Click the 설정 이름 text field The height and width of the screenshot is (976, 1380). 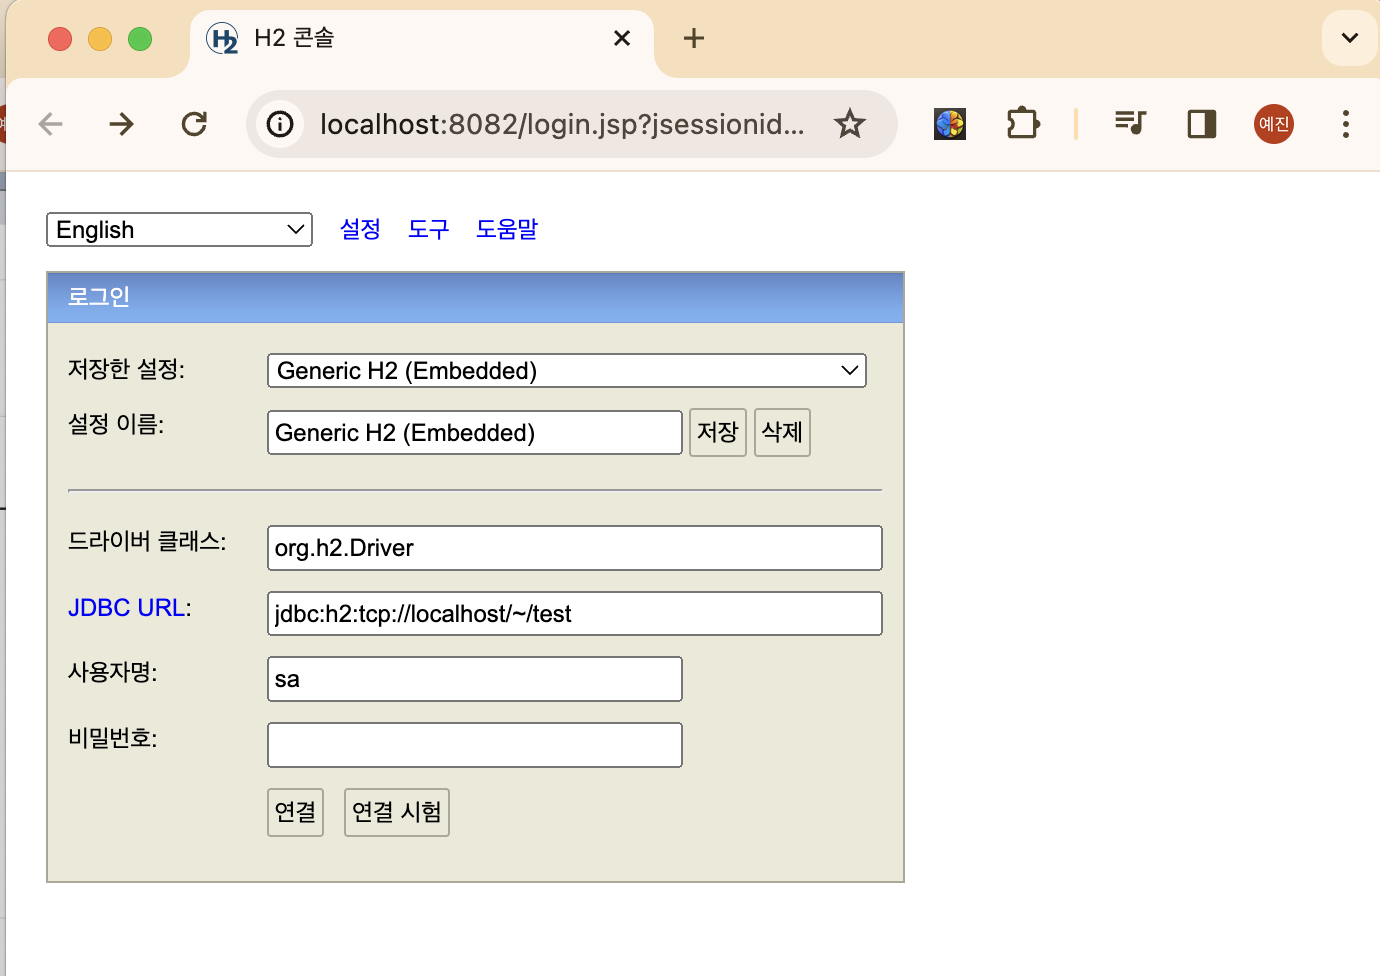pos(475,432)
